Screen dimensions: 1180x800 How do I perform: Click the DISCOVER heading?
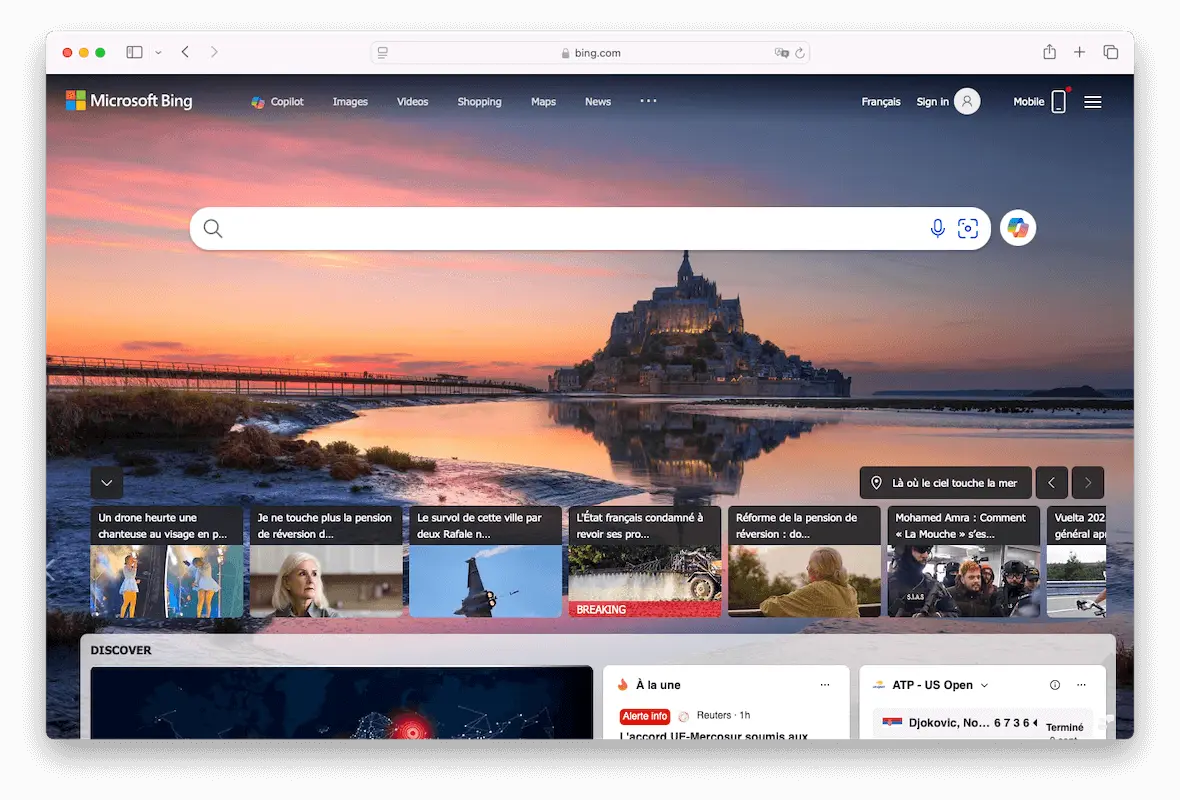pyautogui.click(x=120, y=650)
